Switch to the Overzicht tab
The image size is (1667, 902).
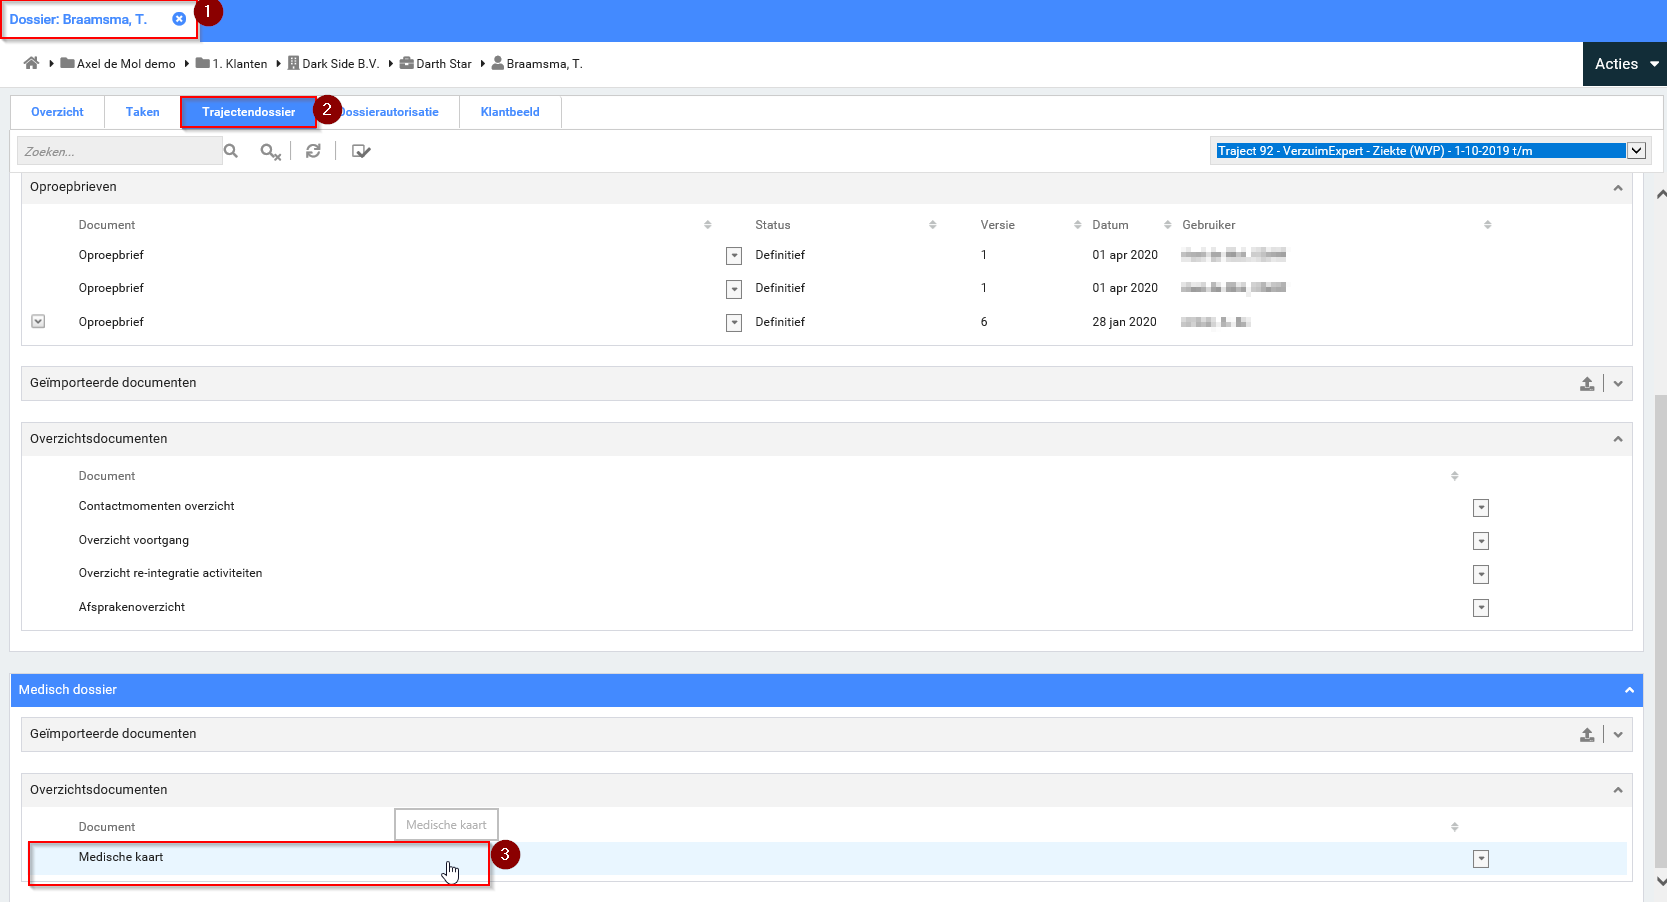tap(57, 112)
